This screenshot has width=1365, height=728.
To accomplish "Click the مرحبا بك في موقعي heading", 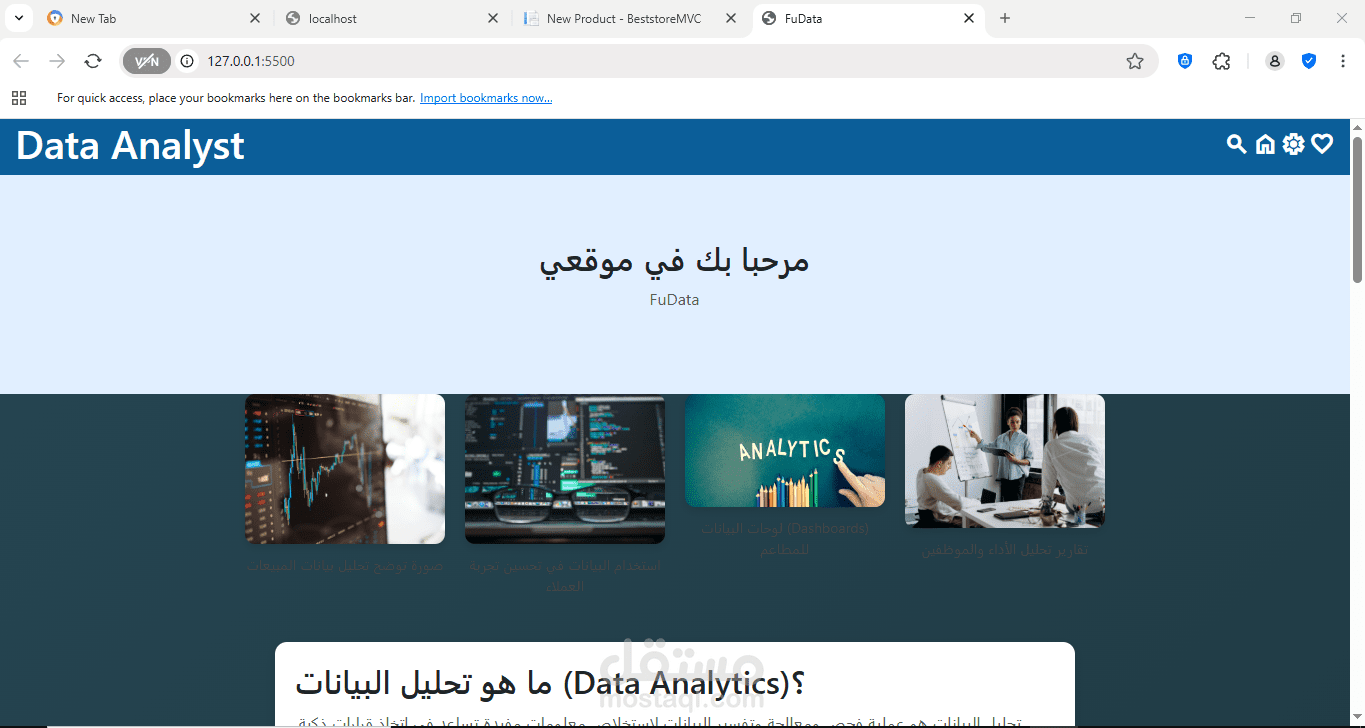I will 674,260.
